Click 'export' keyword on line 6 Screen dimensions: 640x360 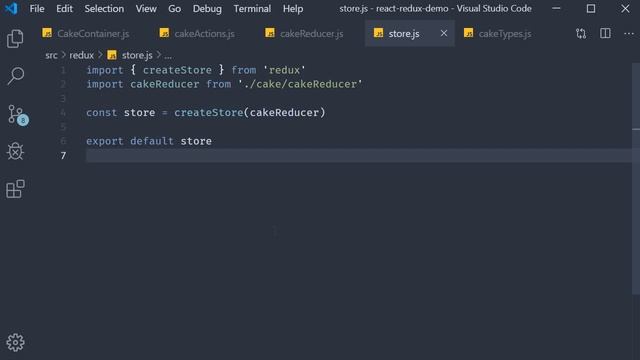pos(104,141)
